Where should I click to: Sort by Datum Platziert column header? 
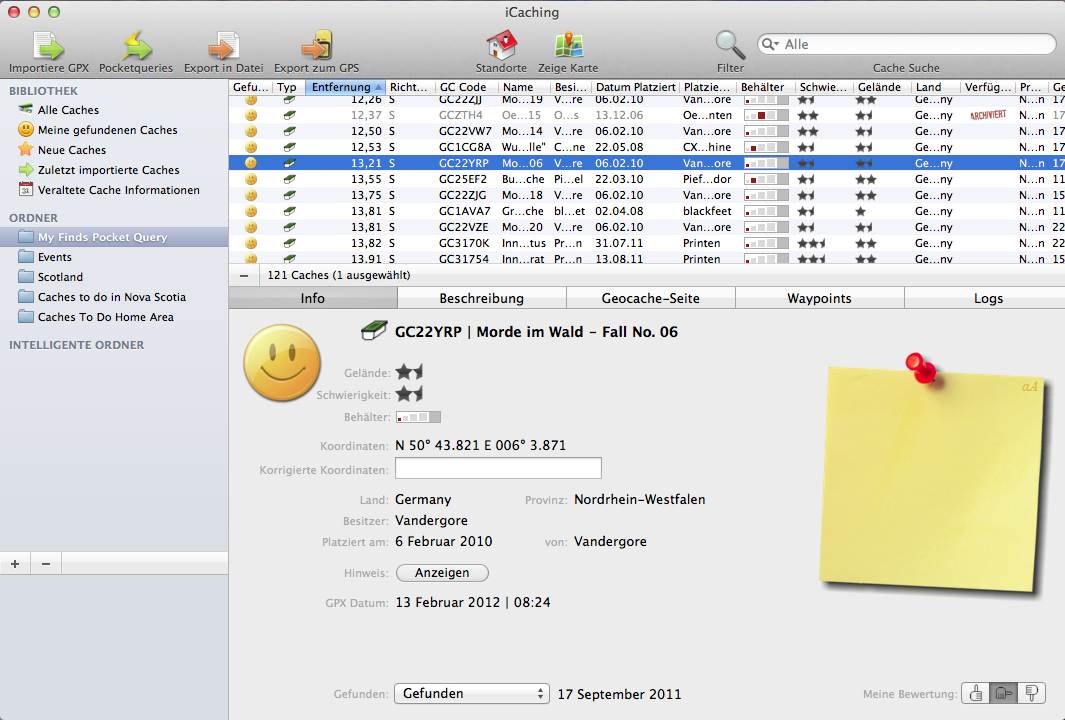coord(635,87)
